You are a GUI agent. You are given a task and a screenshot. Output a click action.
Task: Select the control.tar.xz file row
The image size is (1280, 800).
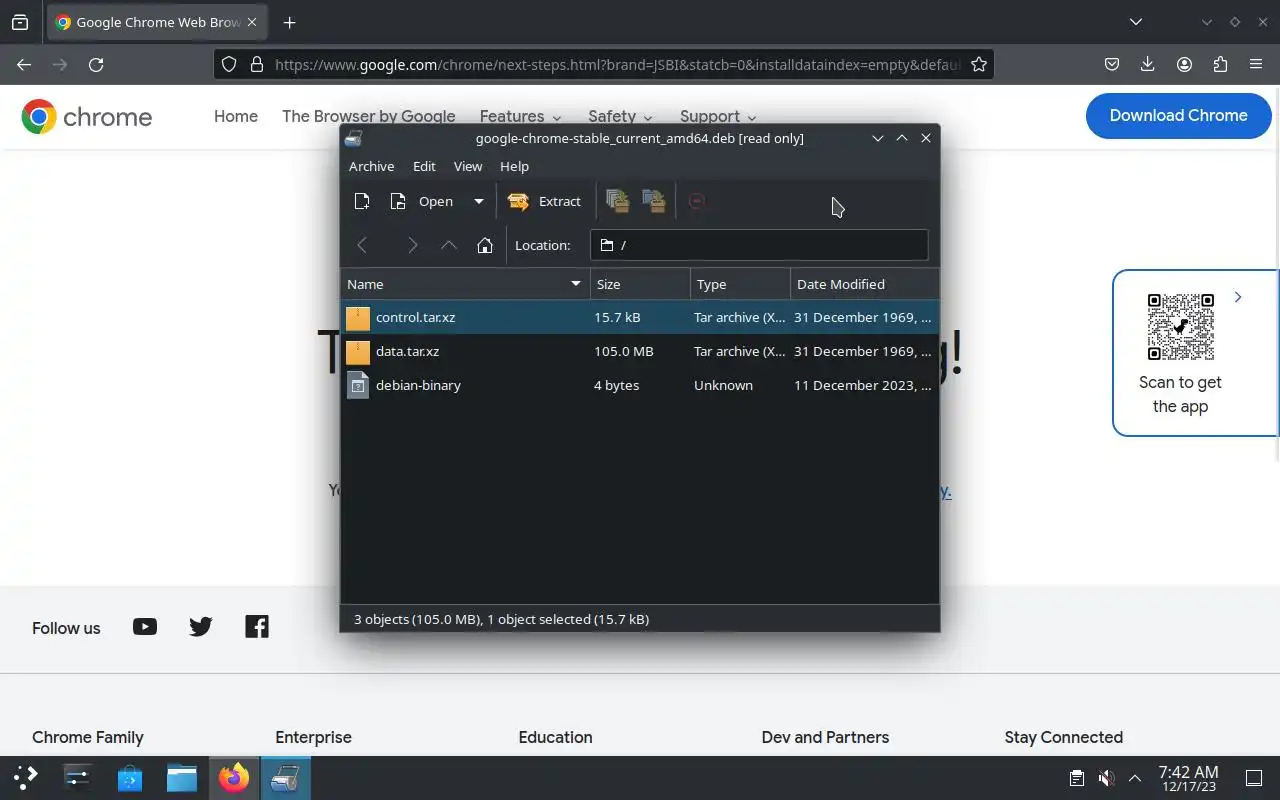640,317
